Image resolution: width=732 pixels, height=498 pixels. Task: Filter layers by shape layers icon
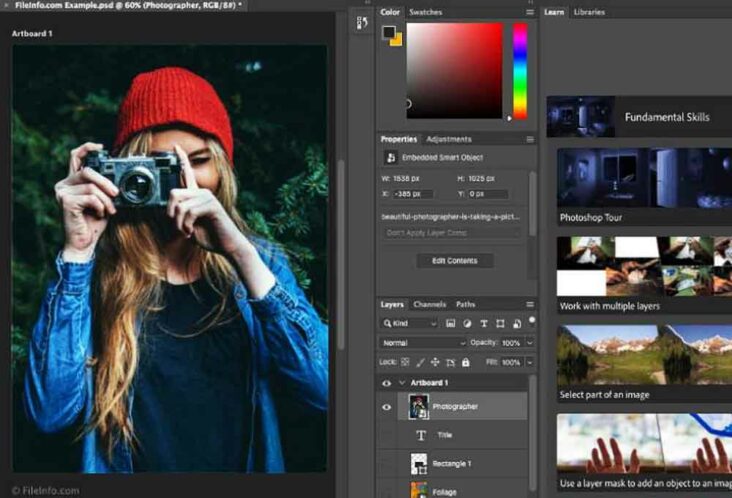[500, 323]
